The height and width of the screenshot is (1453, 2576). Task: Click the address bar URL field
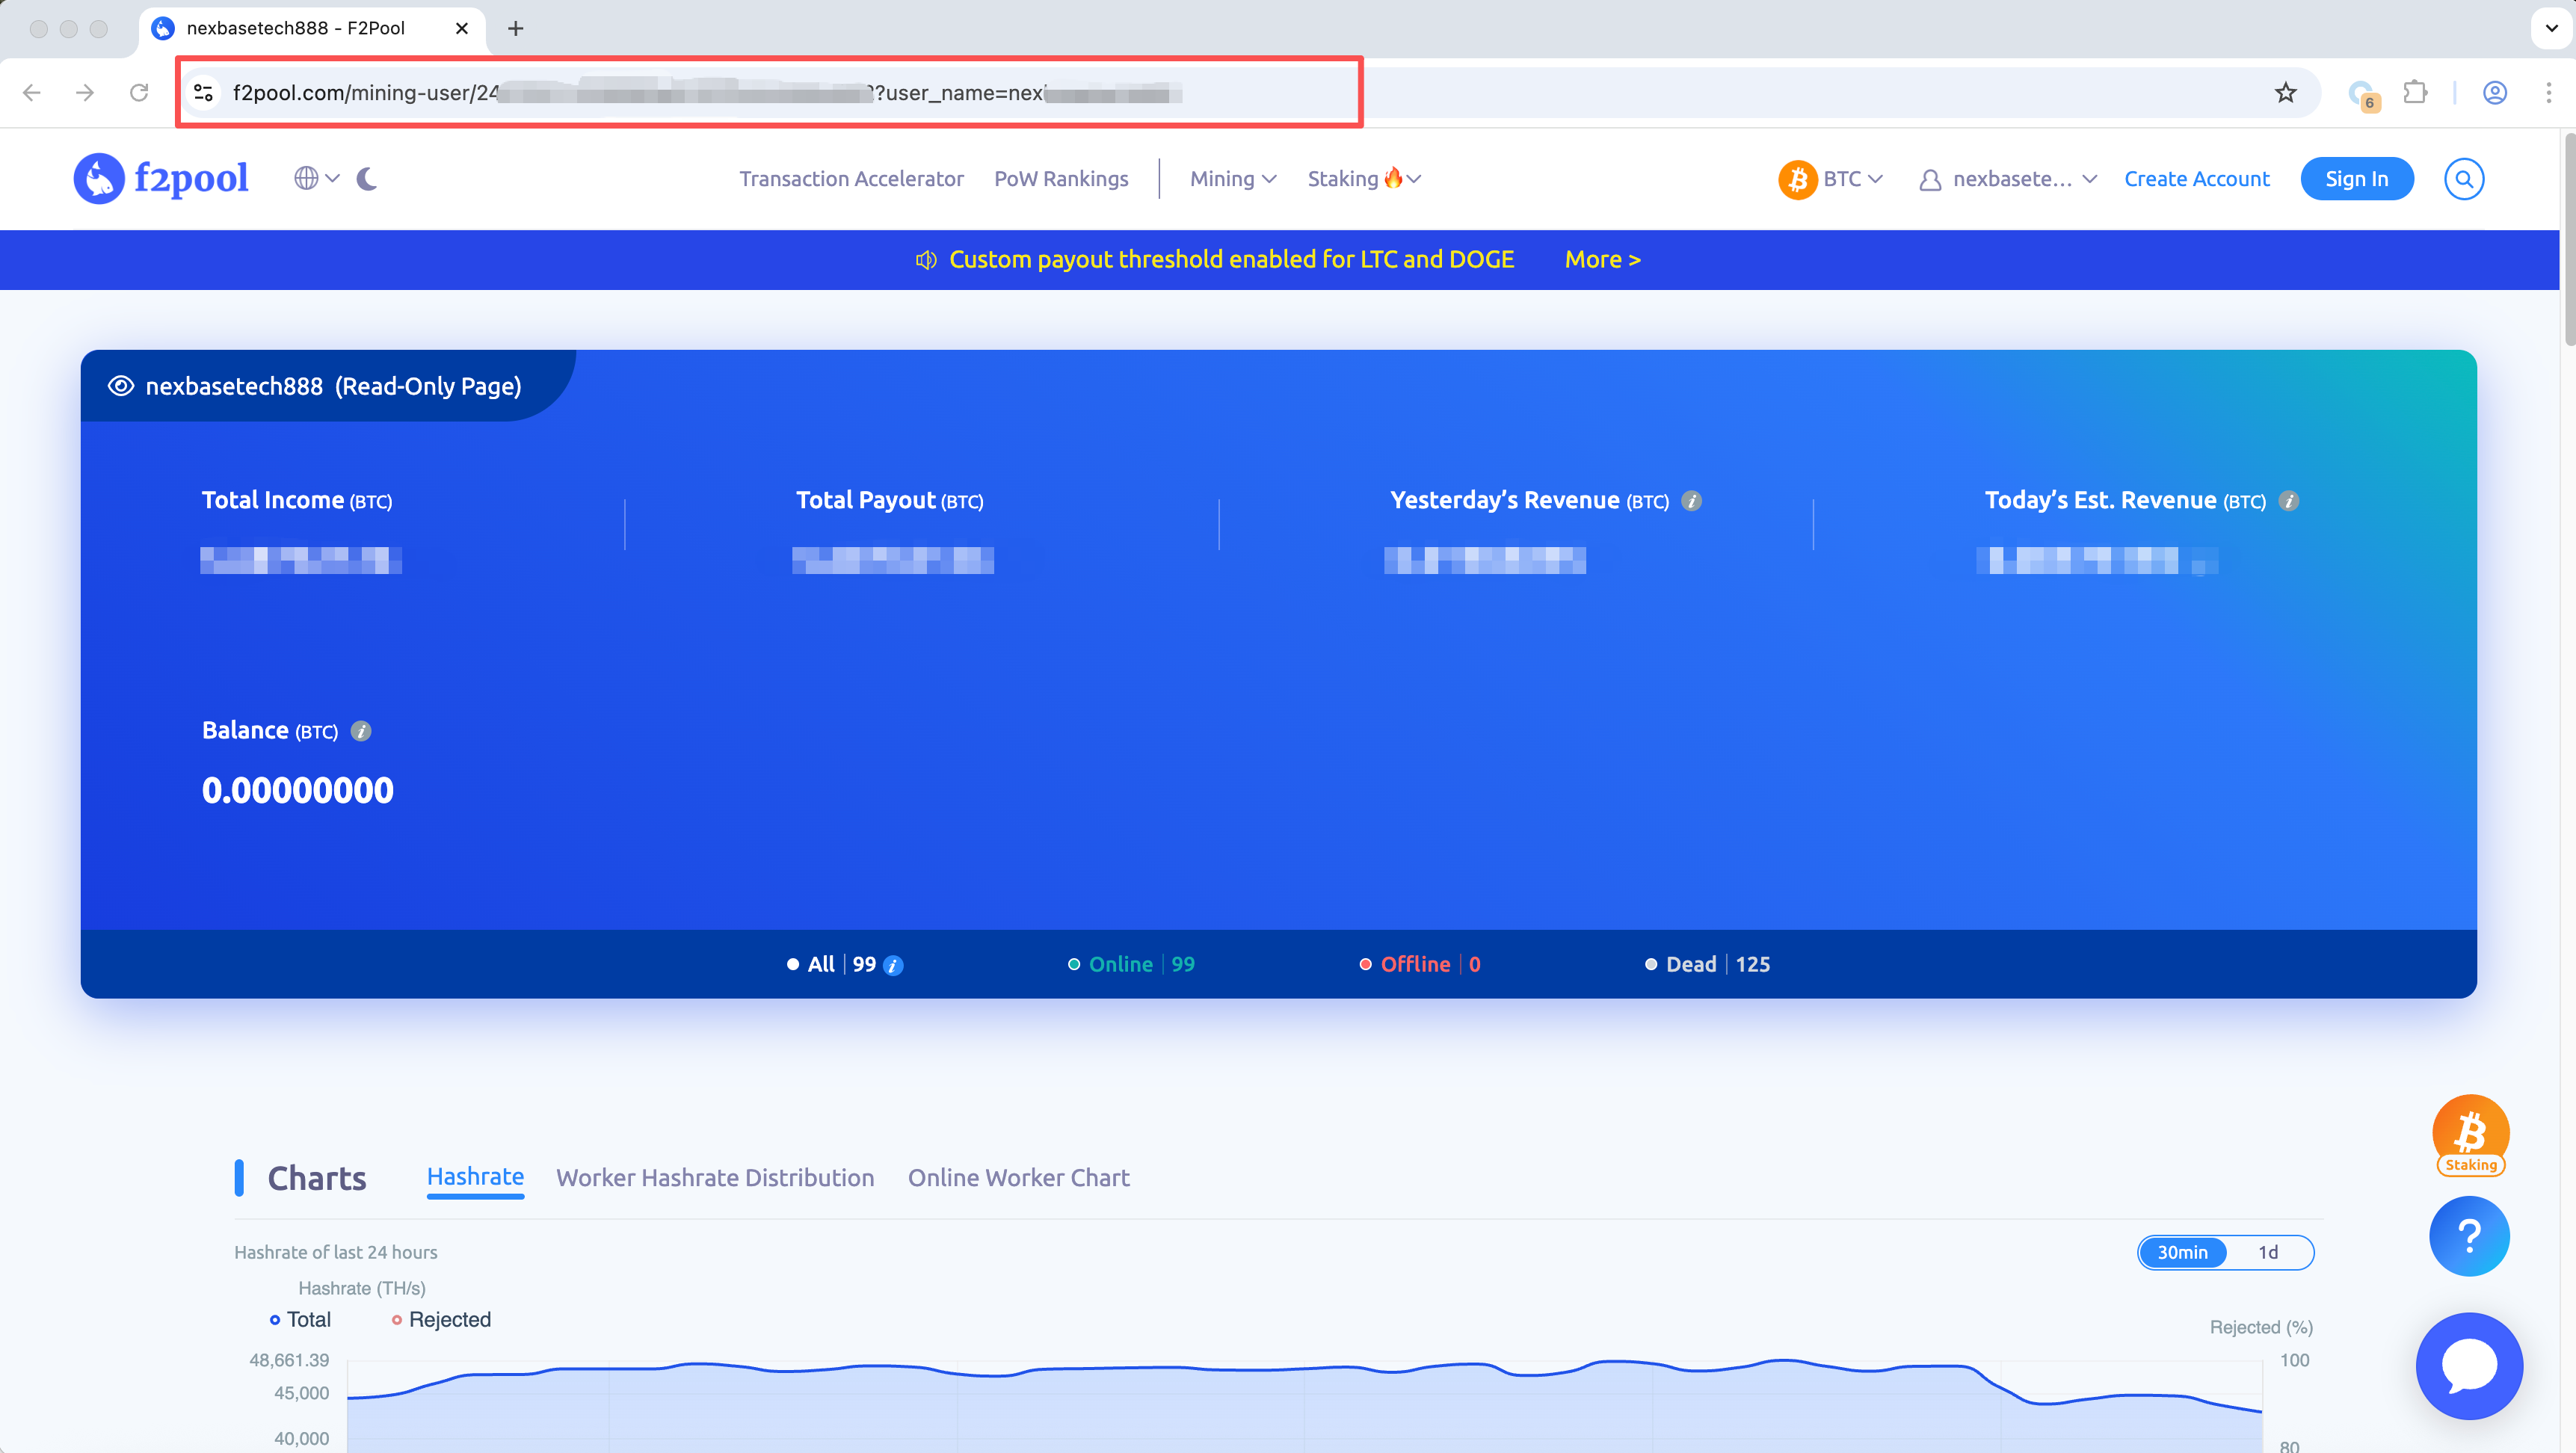pyautogui.click(x=700, y=93)
